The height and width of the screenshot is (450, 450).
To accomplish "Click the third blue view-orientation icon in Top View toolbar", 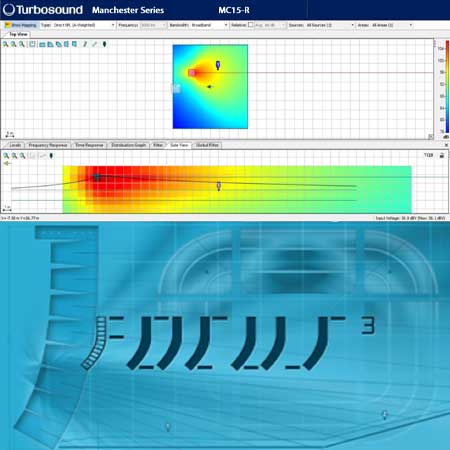I will coord(59,44).
